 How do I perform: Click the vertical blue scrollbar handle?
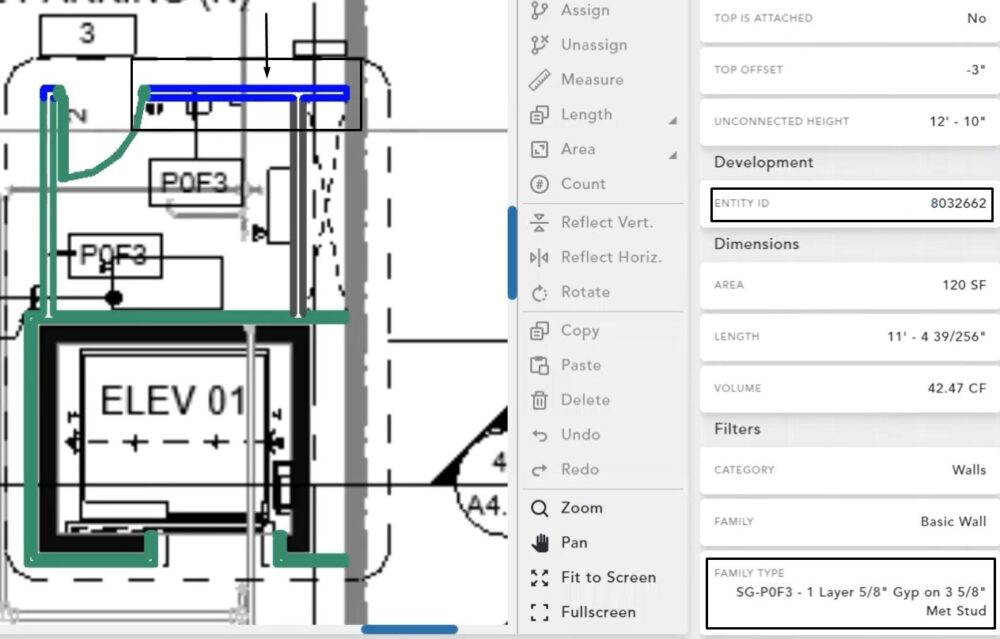[512, 252]
